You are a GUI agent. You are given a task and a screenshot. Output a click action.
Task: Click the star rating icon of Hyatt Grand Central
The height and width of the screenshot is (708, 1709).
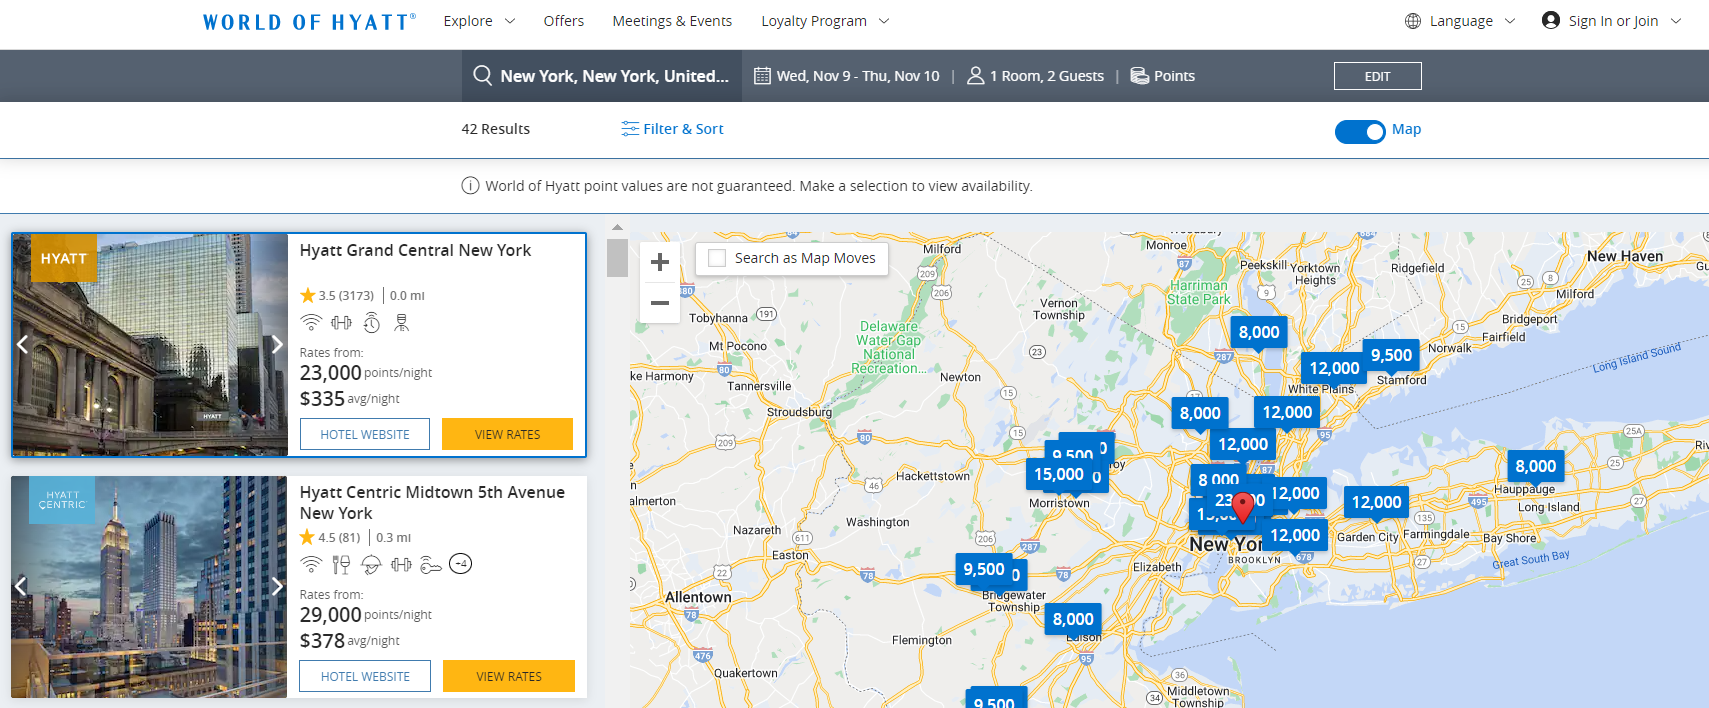point(308,295)
